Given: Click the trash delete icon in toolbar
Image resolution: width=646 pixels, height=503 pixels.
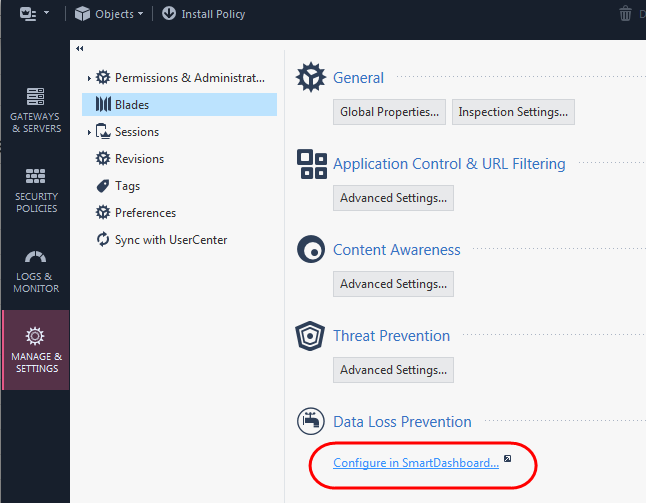Looking at the screenshot, I should (x=625, y=14).
